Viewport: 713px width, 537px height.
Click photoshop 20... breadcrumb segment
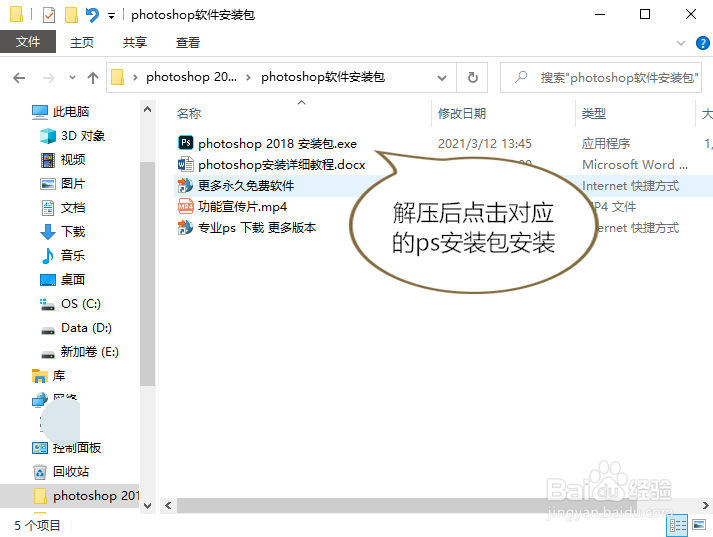click(x=191, y=77)
